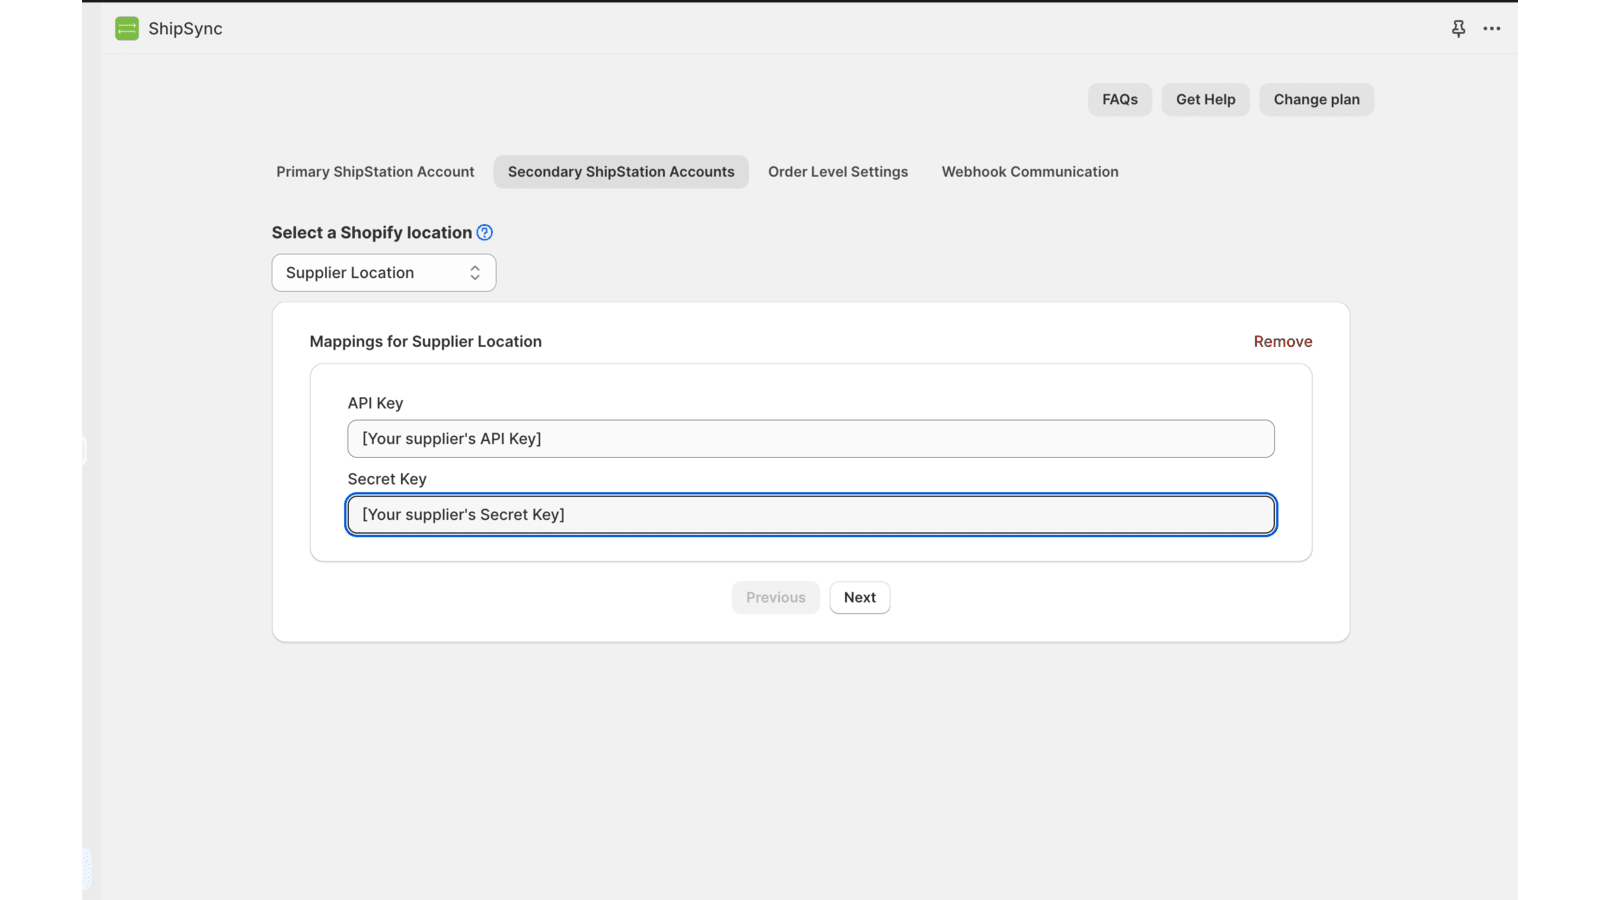1600x900 pixels.
Task: Select the Webhook Communication tab
Action: (1029, 171)
